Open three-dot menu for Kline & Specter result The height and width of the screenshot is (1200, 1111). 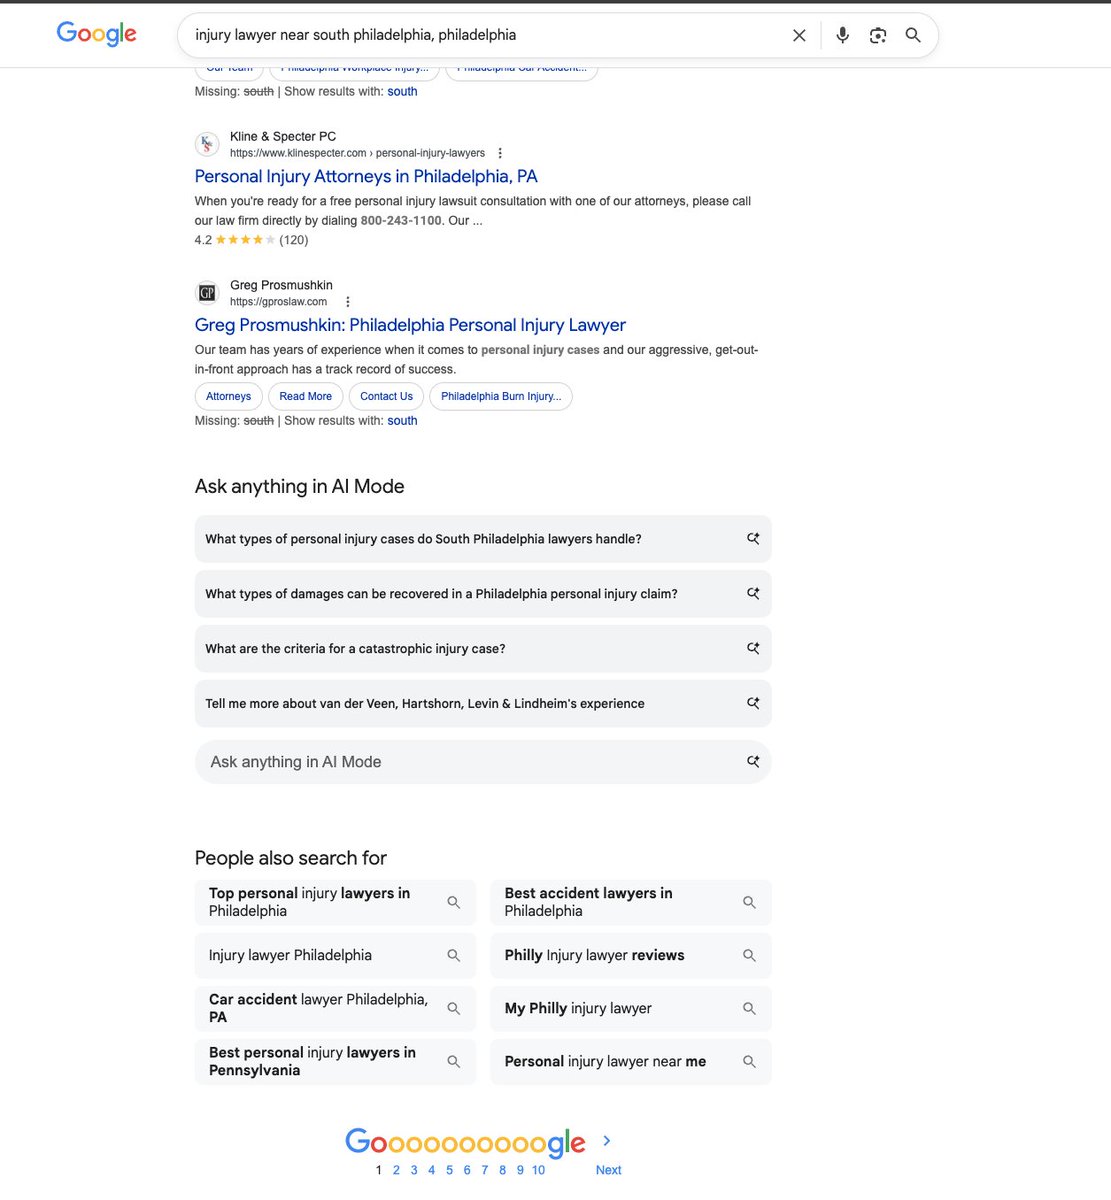(x=500, y=153)
